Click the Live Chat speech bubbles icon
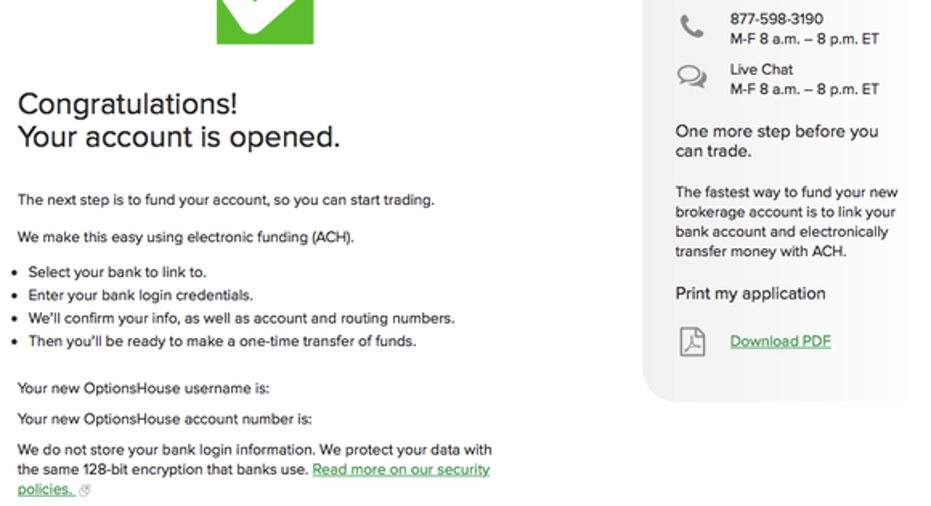The image size is (931, 506). coord(692,77)
